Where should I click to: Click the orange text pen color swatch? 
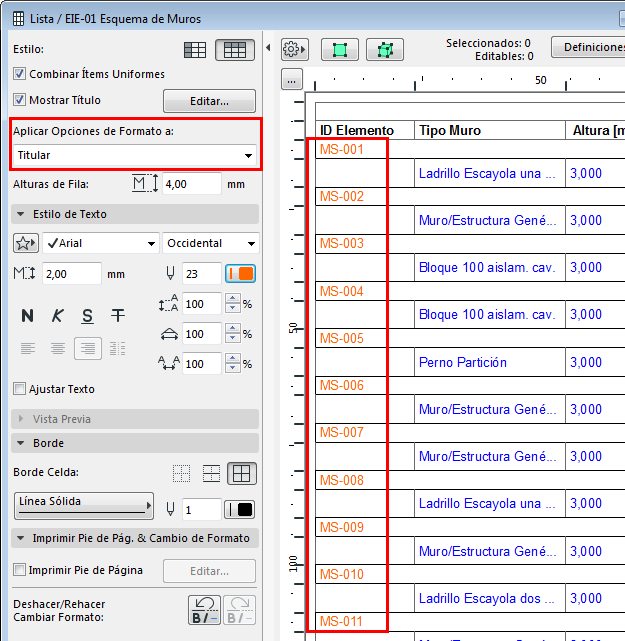coord(240,273)
